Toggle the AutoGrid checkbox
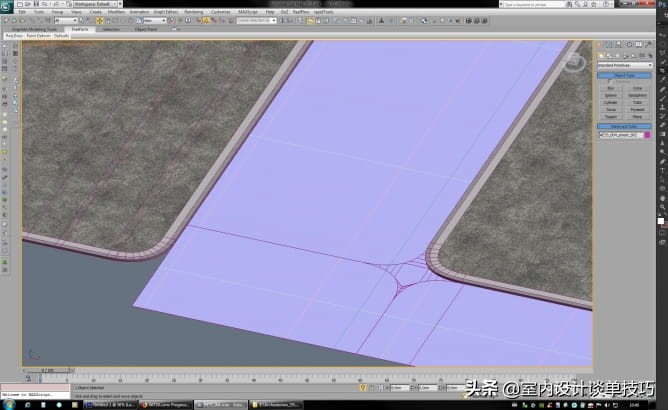This screenshot has height=410, width=668. pyautogui.click(x=611, y=81)
